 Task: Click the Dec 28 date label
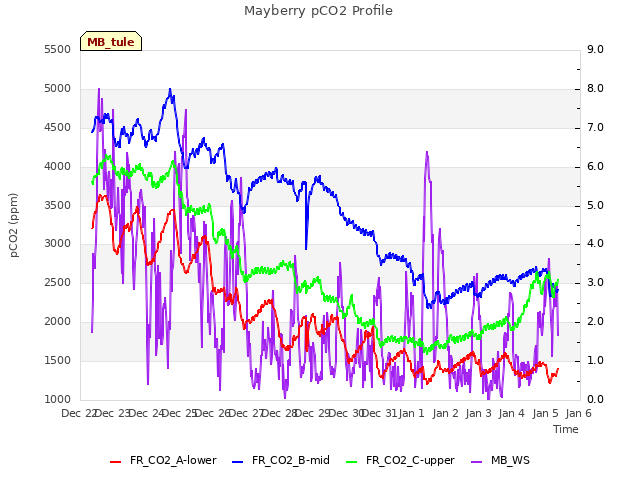(280, 413)
